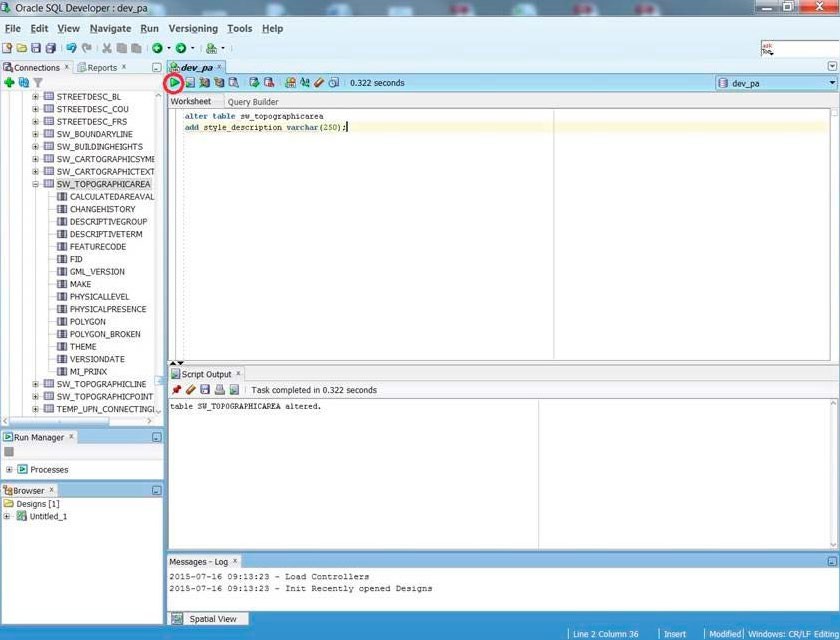Save the Script Output results
The image size is (840, 640).
(204, 389)
